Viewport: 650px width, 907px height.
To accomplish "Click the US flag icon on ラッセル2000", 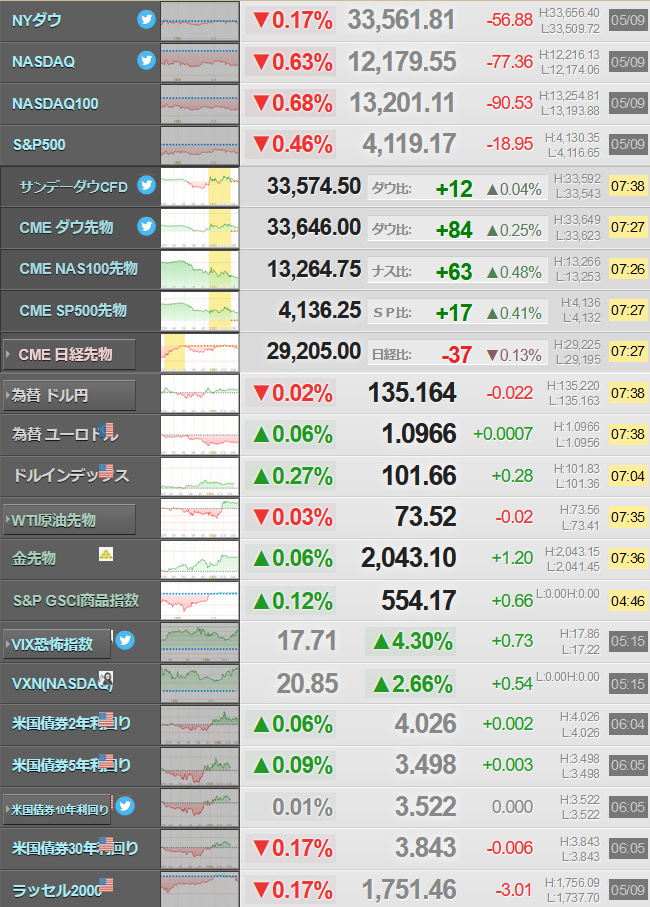I will pyautogui.click(x=106, y=885).
